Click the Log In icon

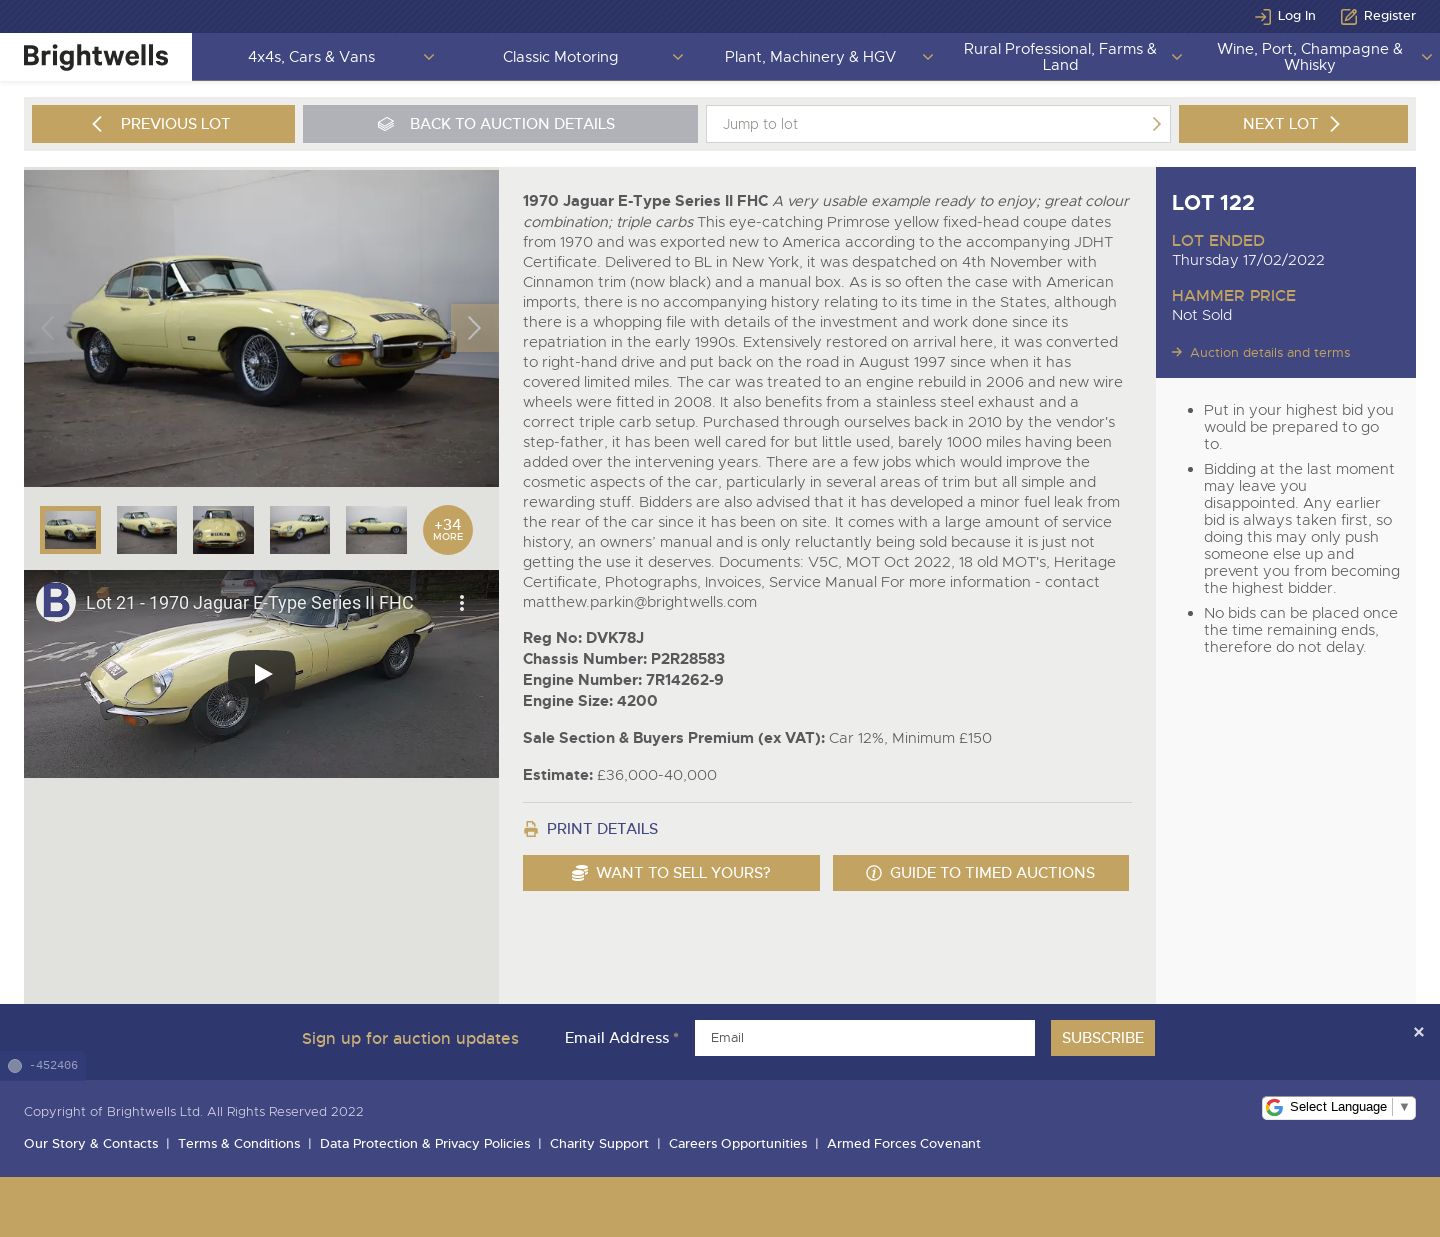coord(1263,16)
